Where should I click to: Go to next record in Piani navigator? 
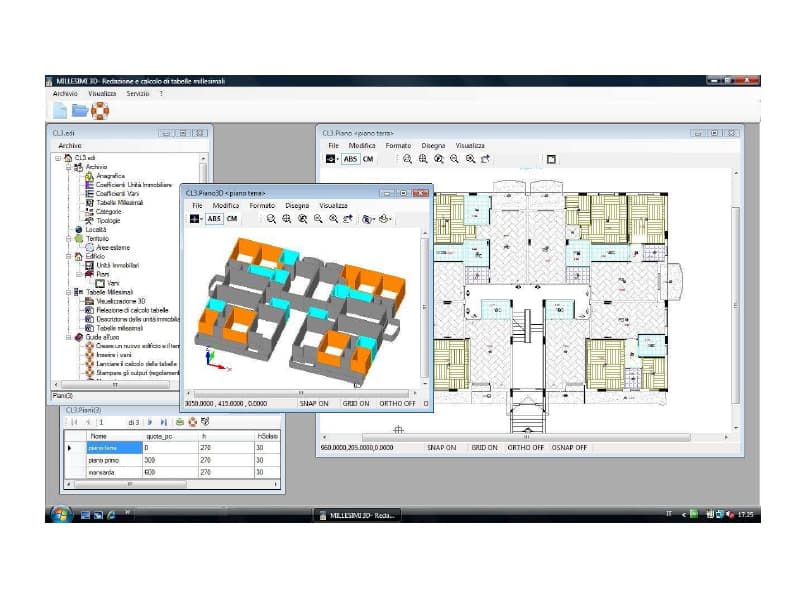(x=150, y=422)
